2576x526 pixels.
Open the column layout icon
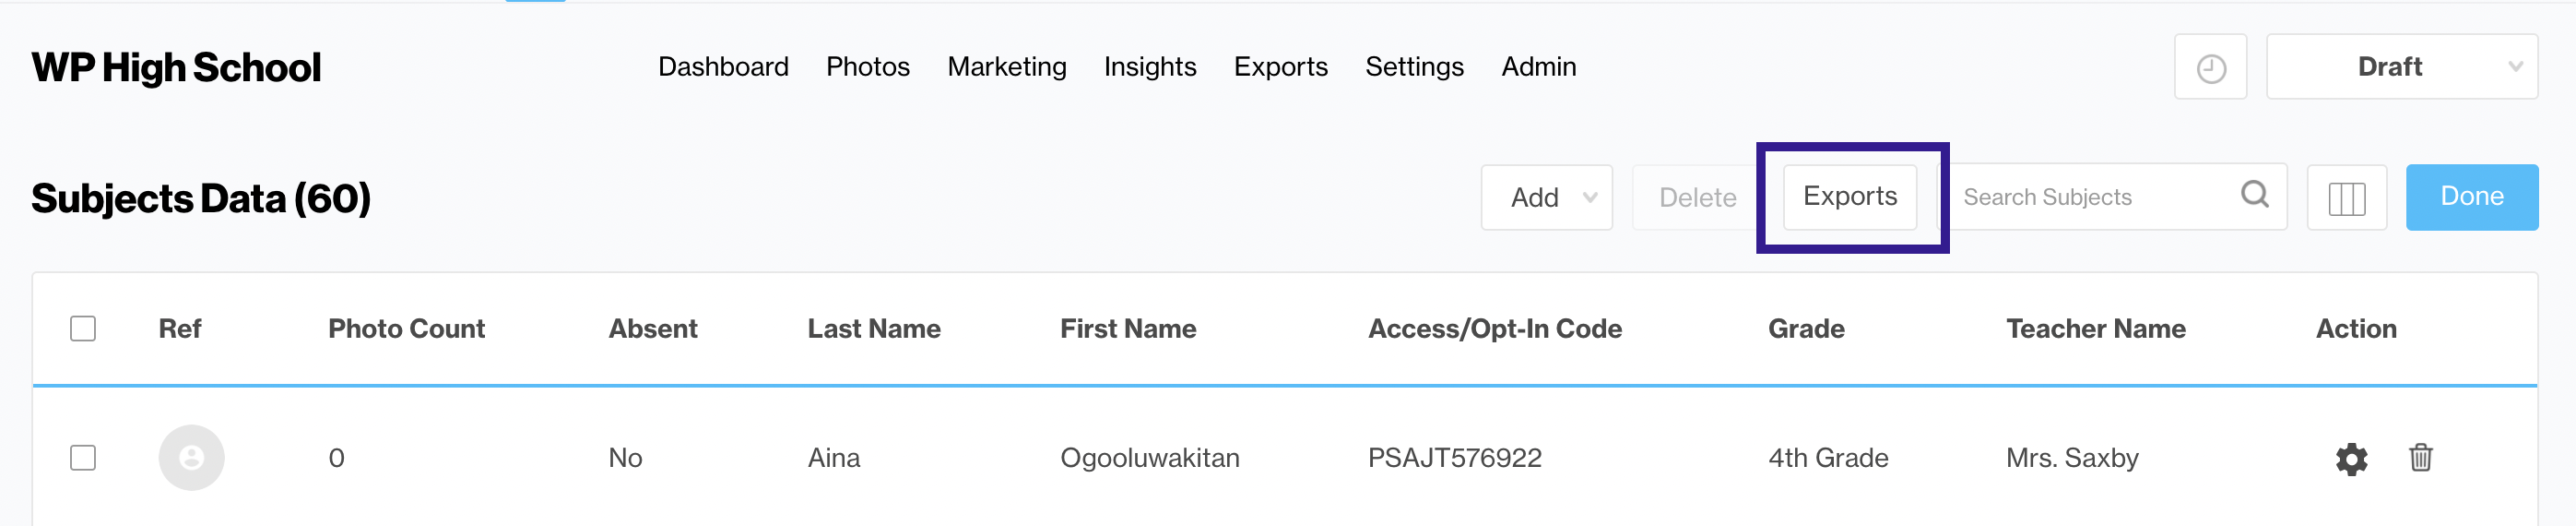pos(2346,198)
